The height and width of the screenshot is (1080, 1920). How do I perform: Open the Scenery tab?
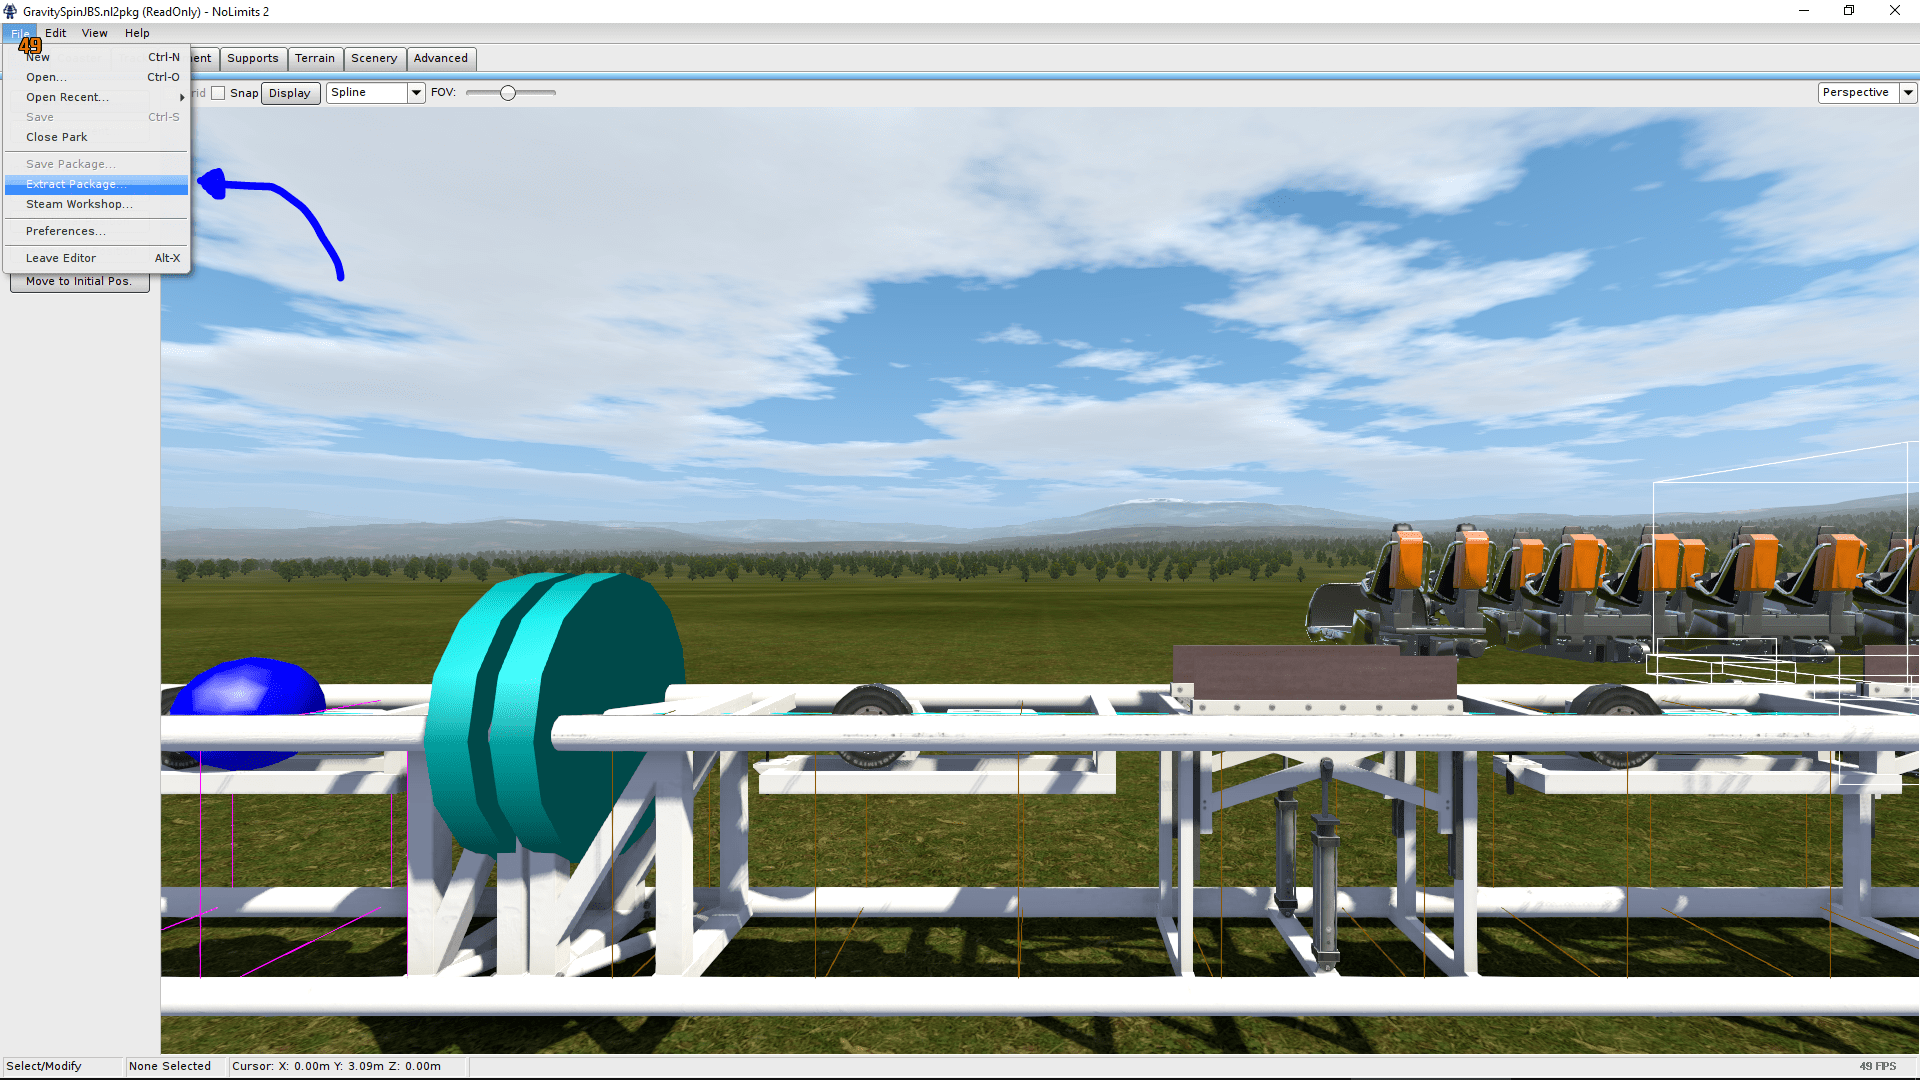pyautogui.click(x=374, y=58)
